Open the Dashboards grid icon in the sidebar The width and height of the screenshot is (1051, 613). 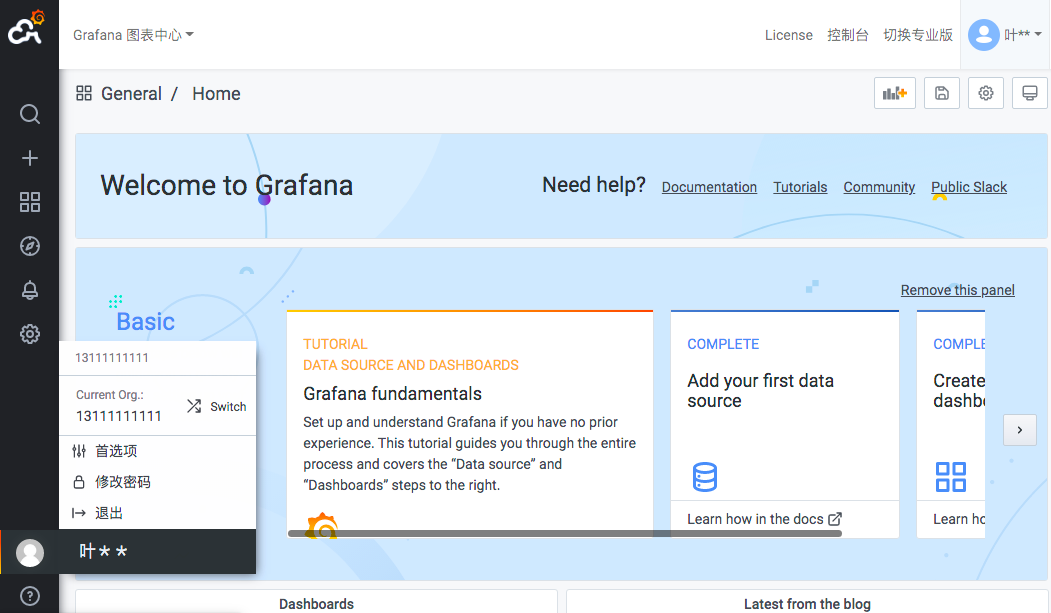[x=29, y=202]
